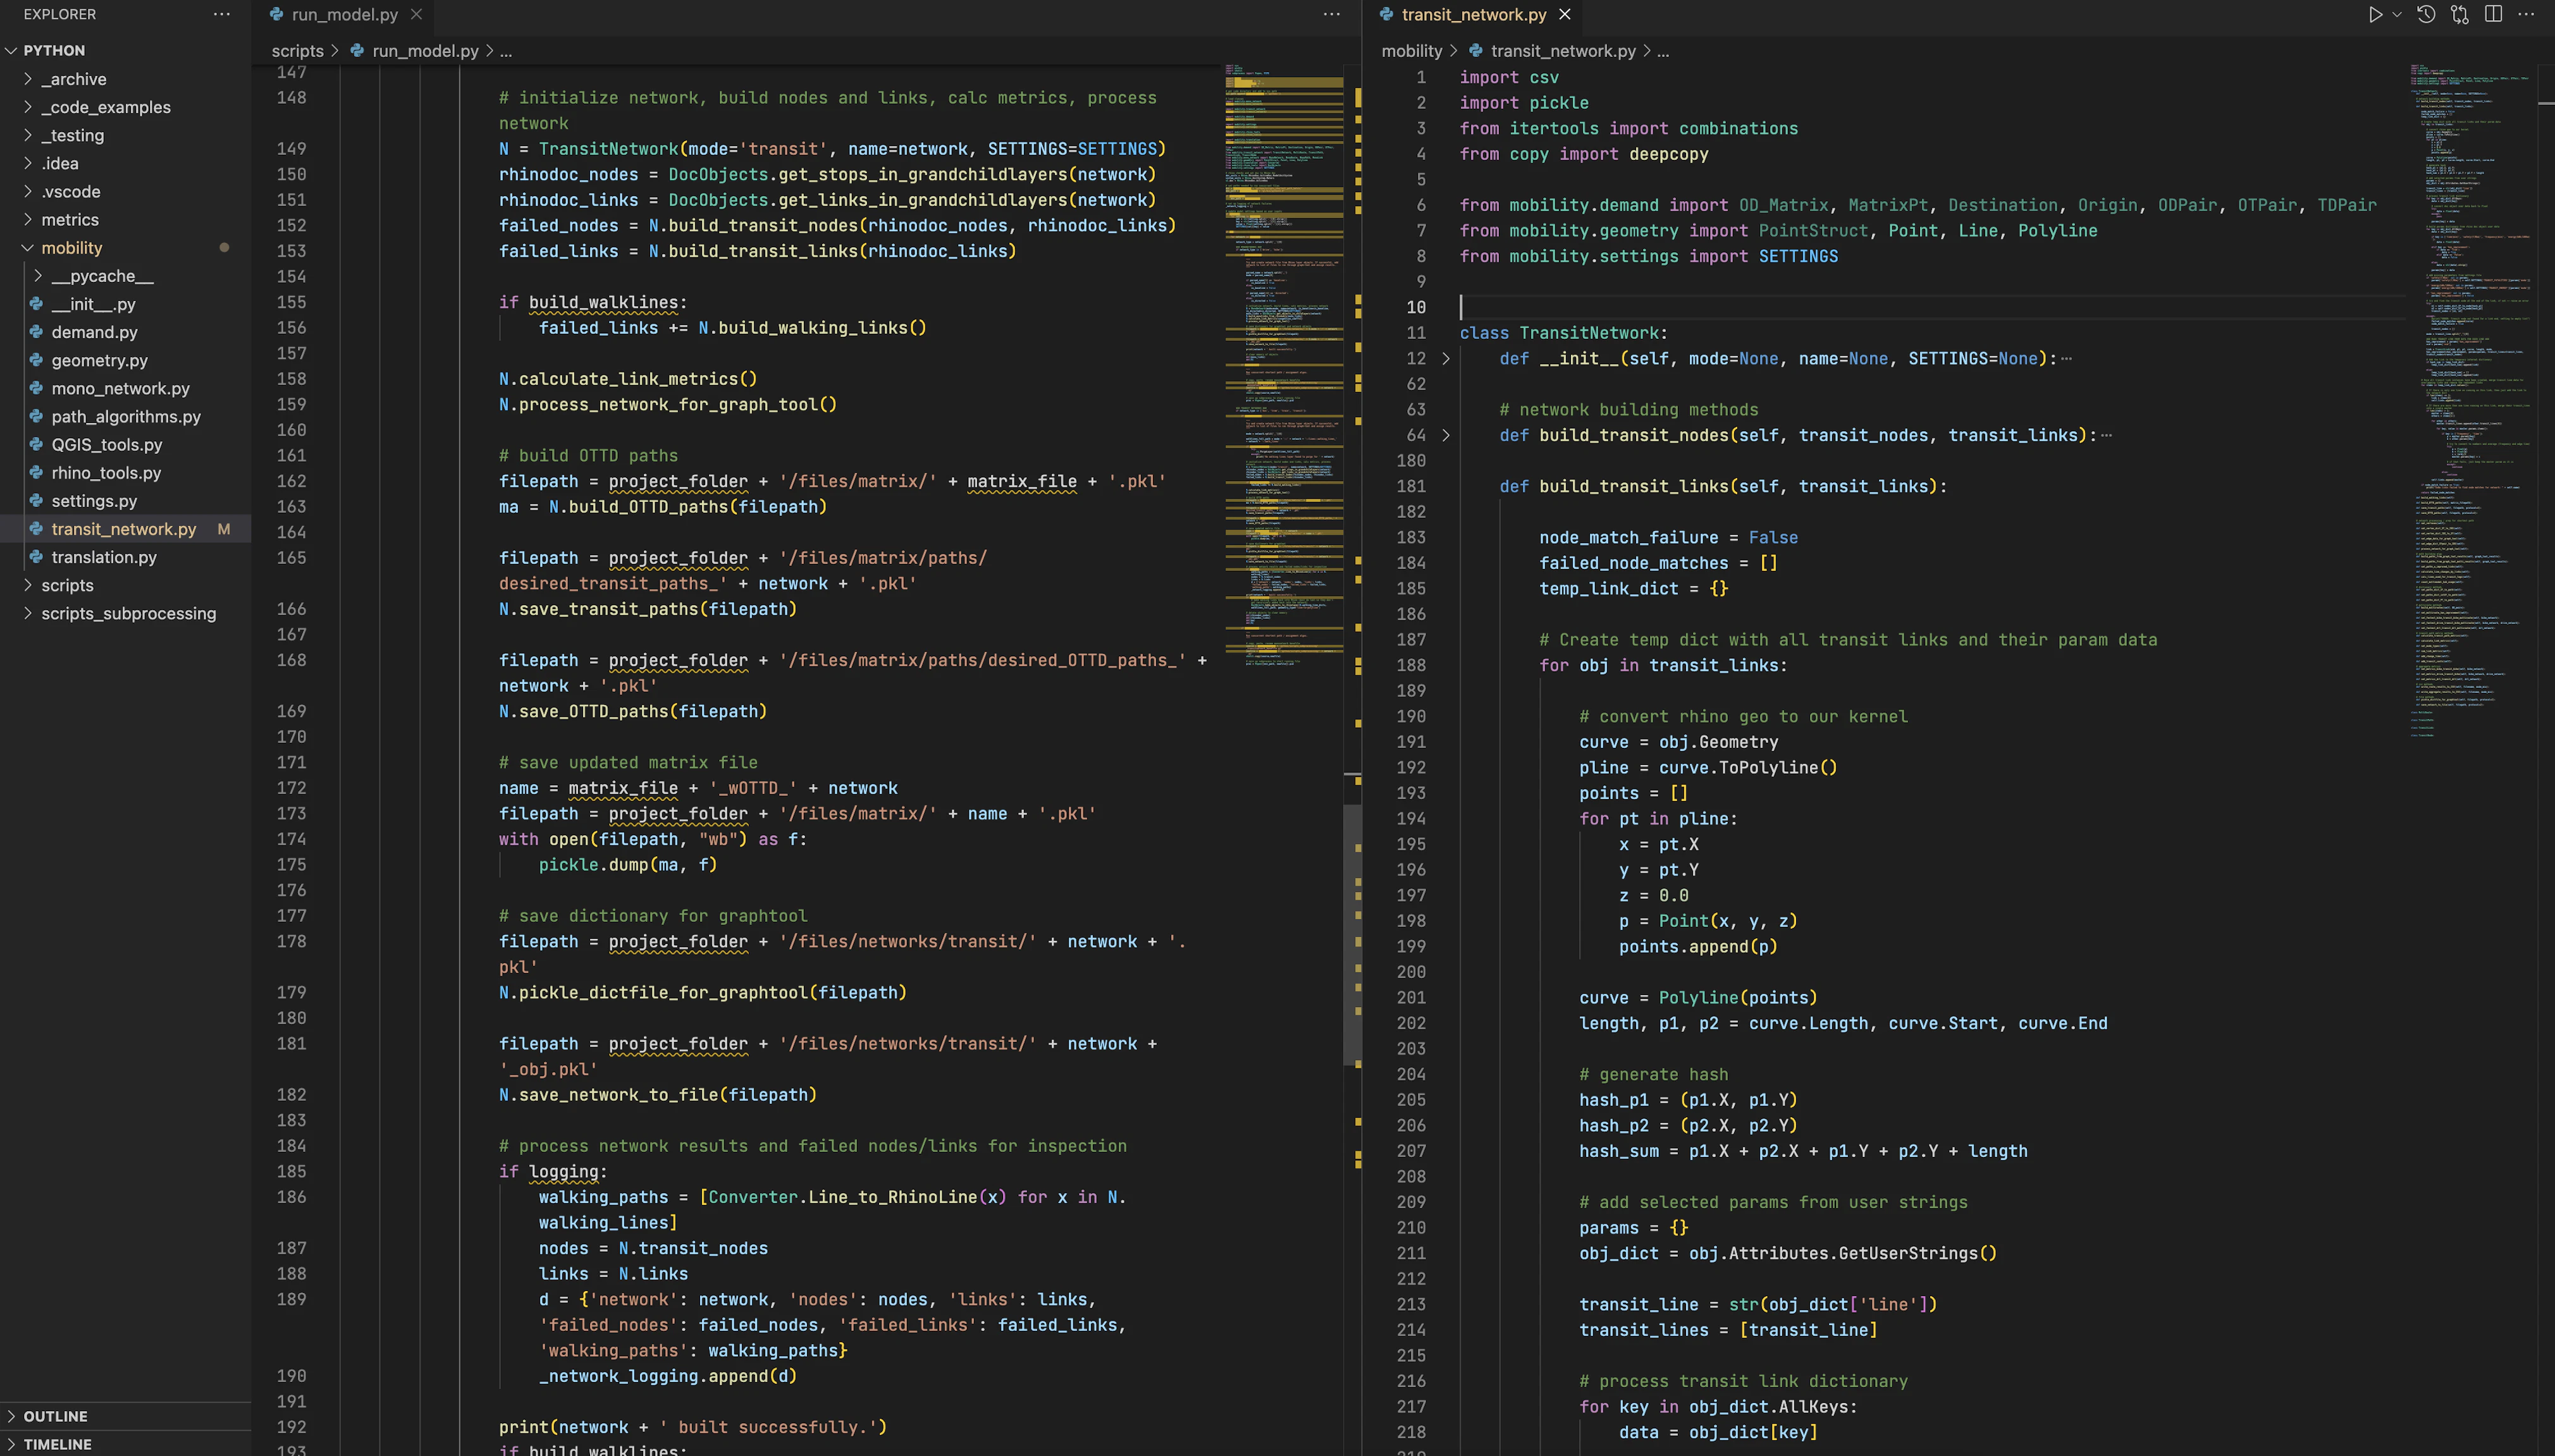Split the editor right

pyautogui.click(x=2493, y=14)
